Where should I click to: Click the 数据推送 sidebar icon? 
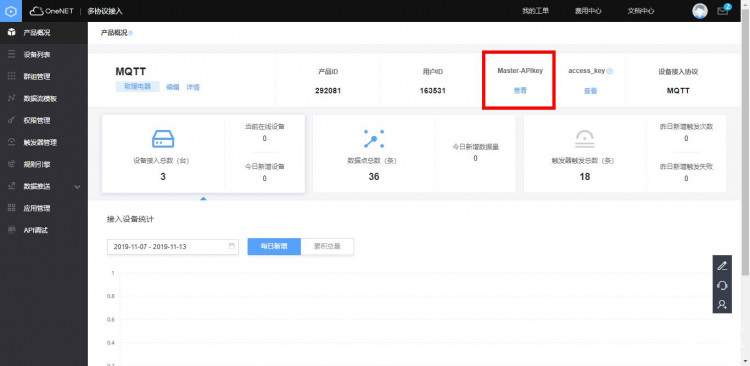point(11,186)
